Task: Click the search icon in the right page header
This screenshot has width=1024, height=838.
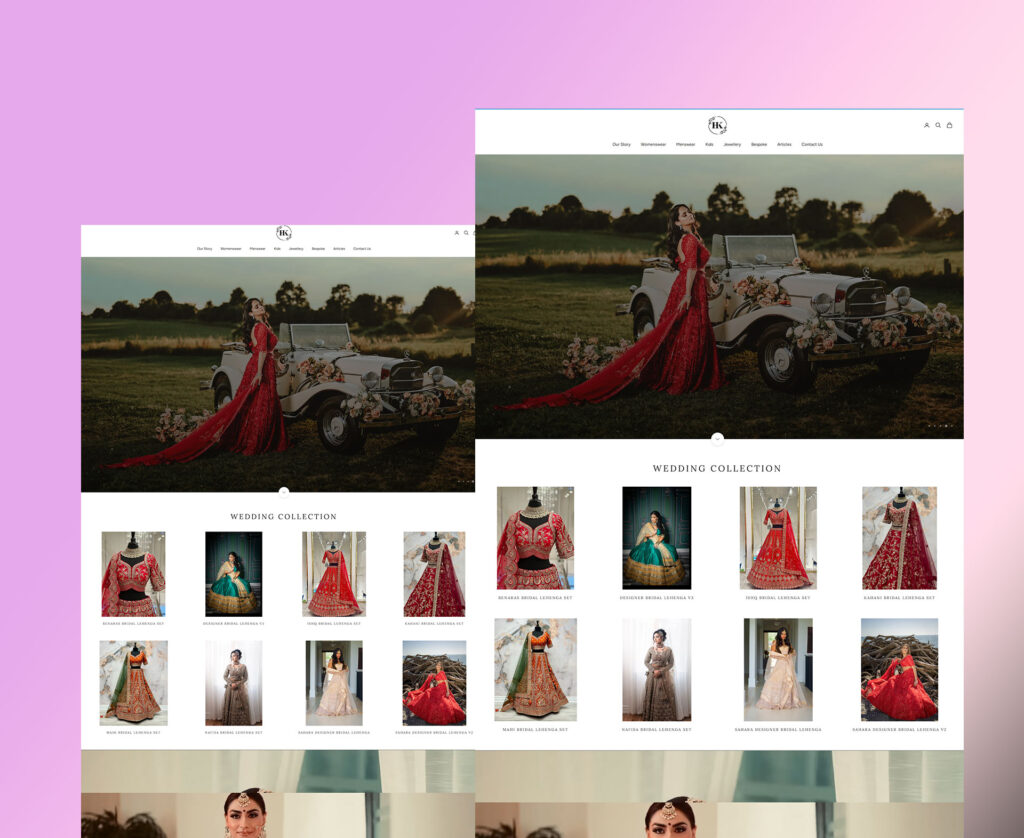Action: click(x=938, y=125)
